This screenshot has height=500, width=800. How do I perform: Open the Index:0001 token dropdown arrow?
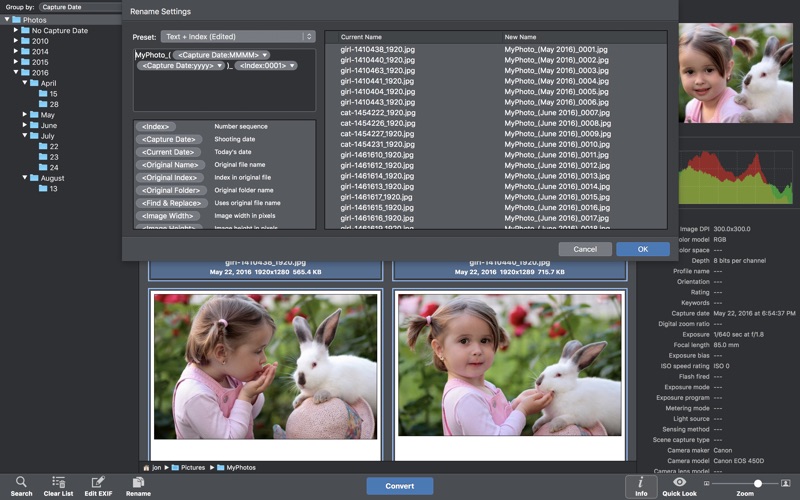click(x=291, y=66)
